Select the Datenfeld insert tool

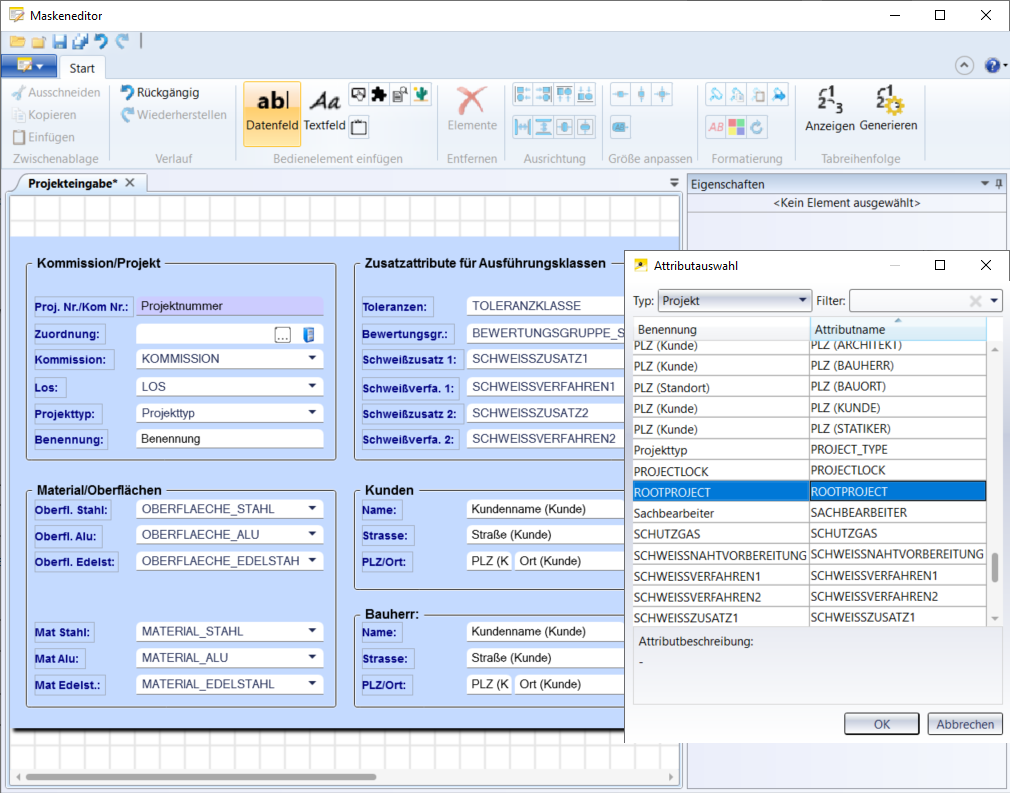[x=272, y=112]
